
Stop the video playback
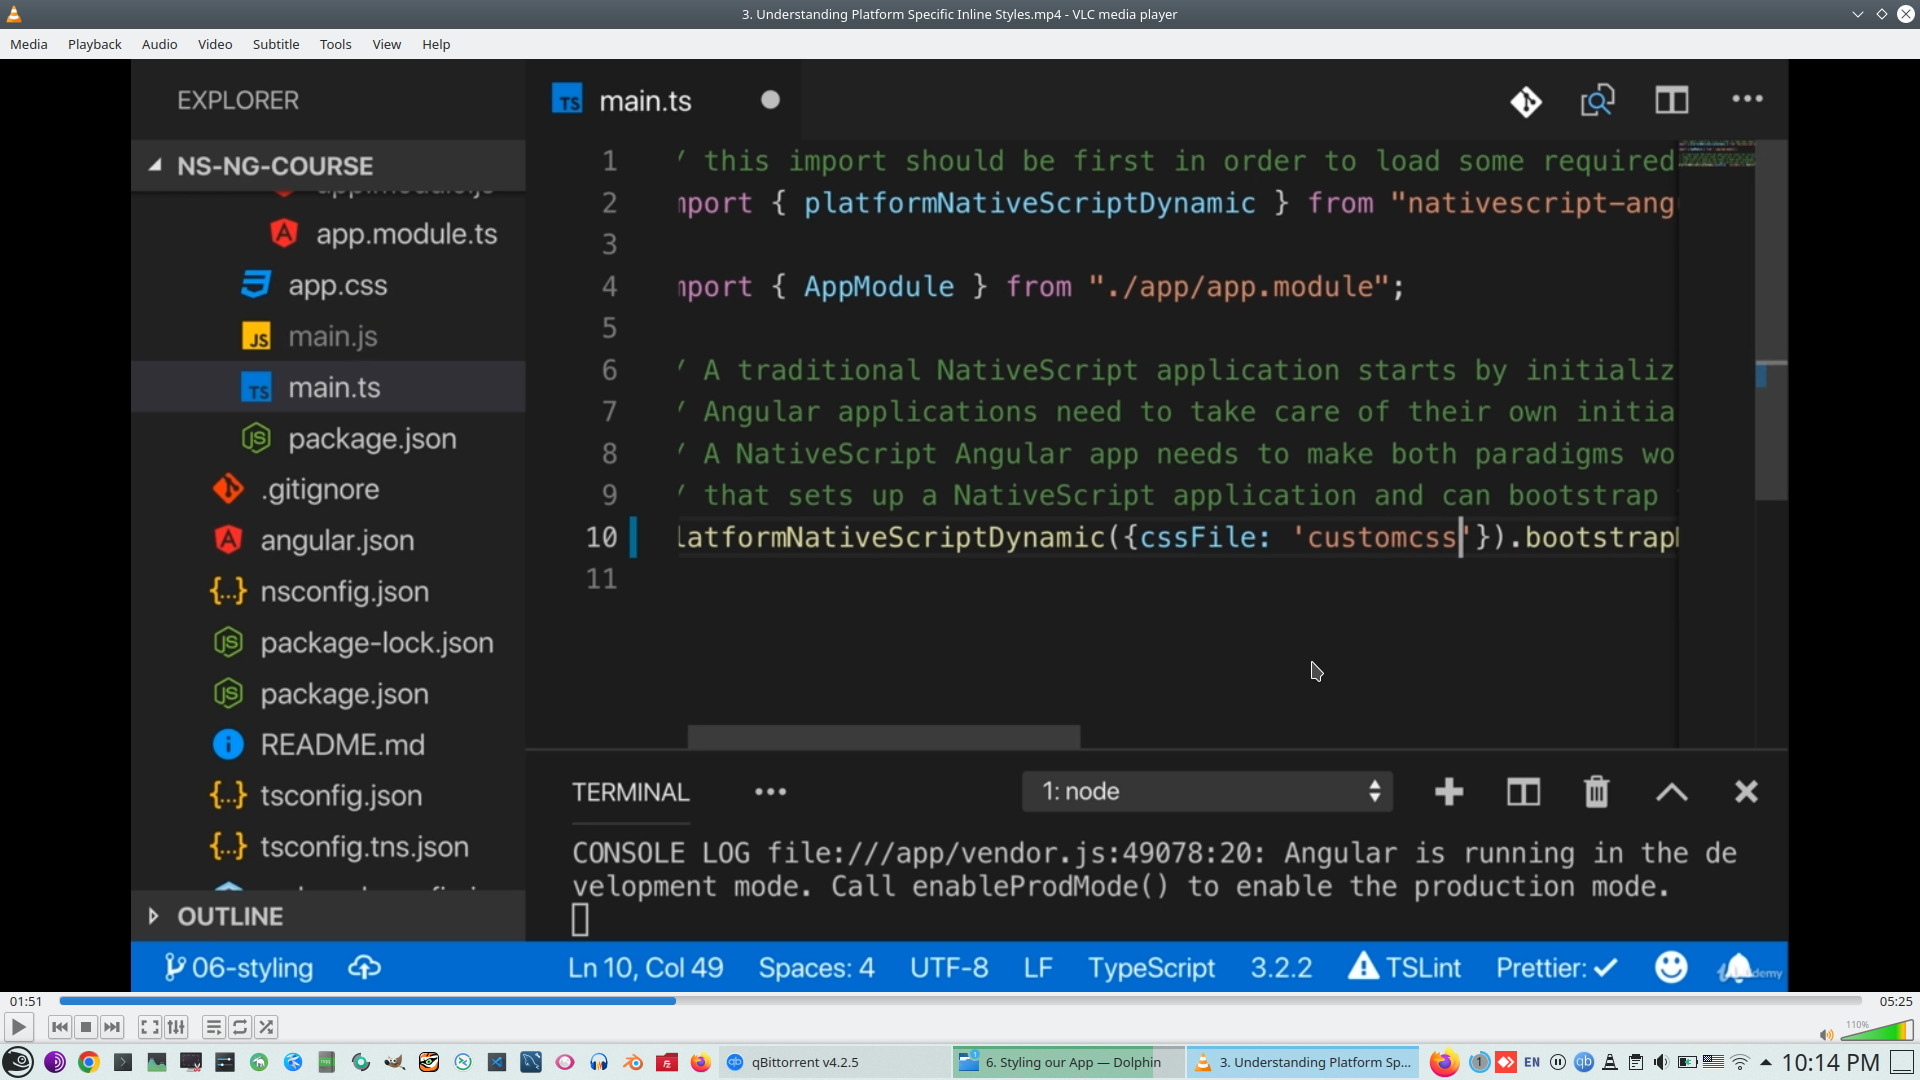point(86,1027)
